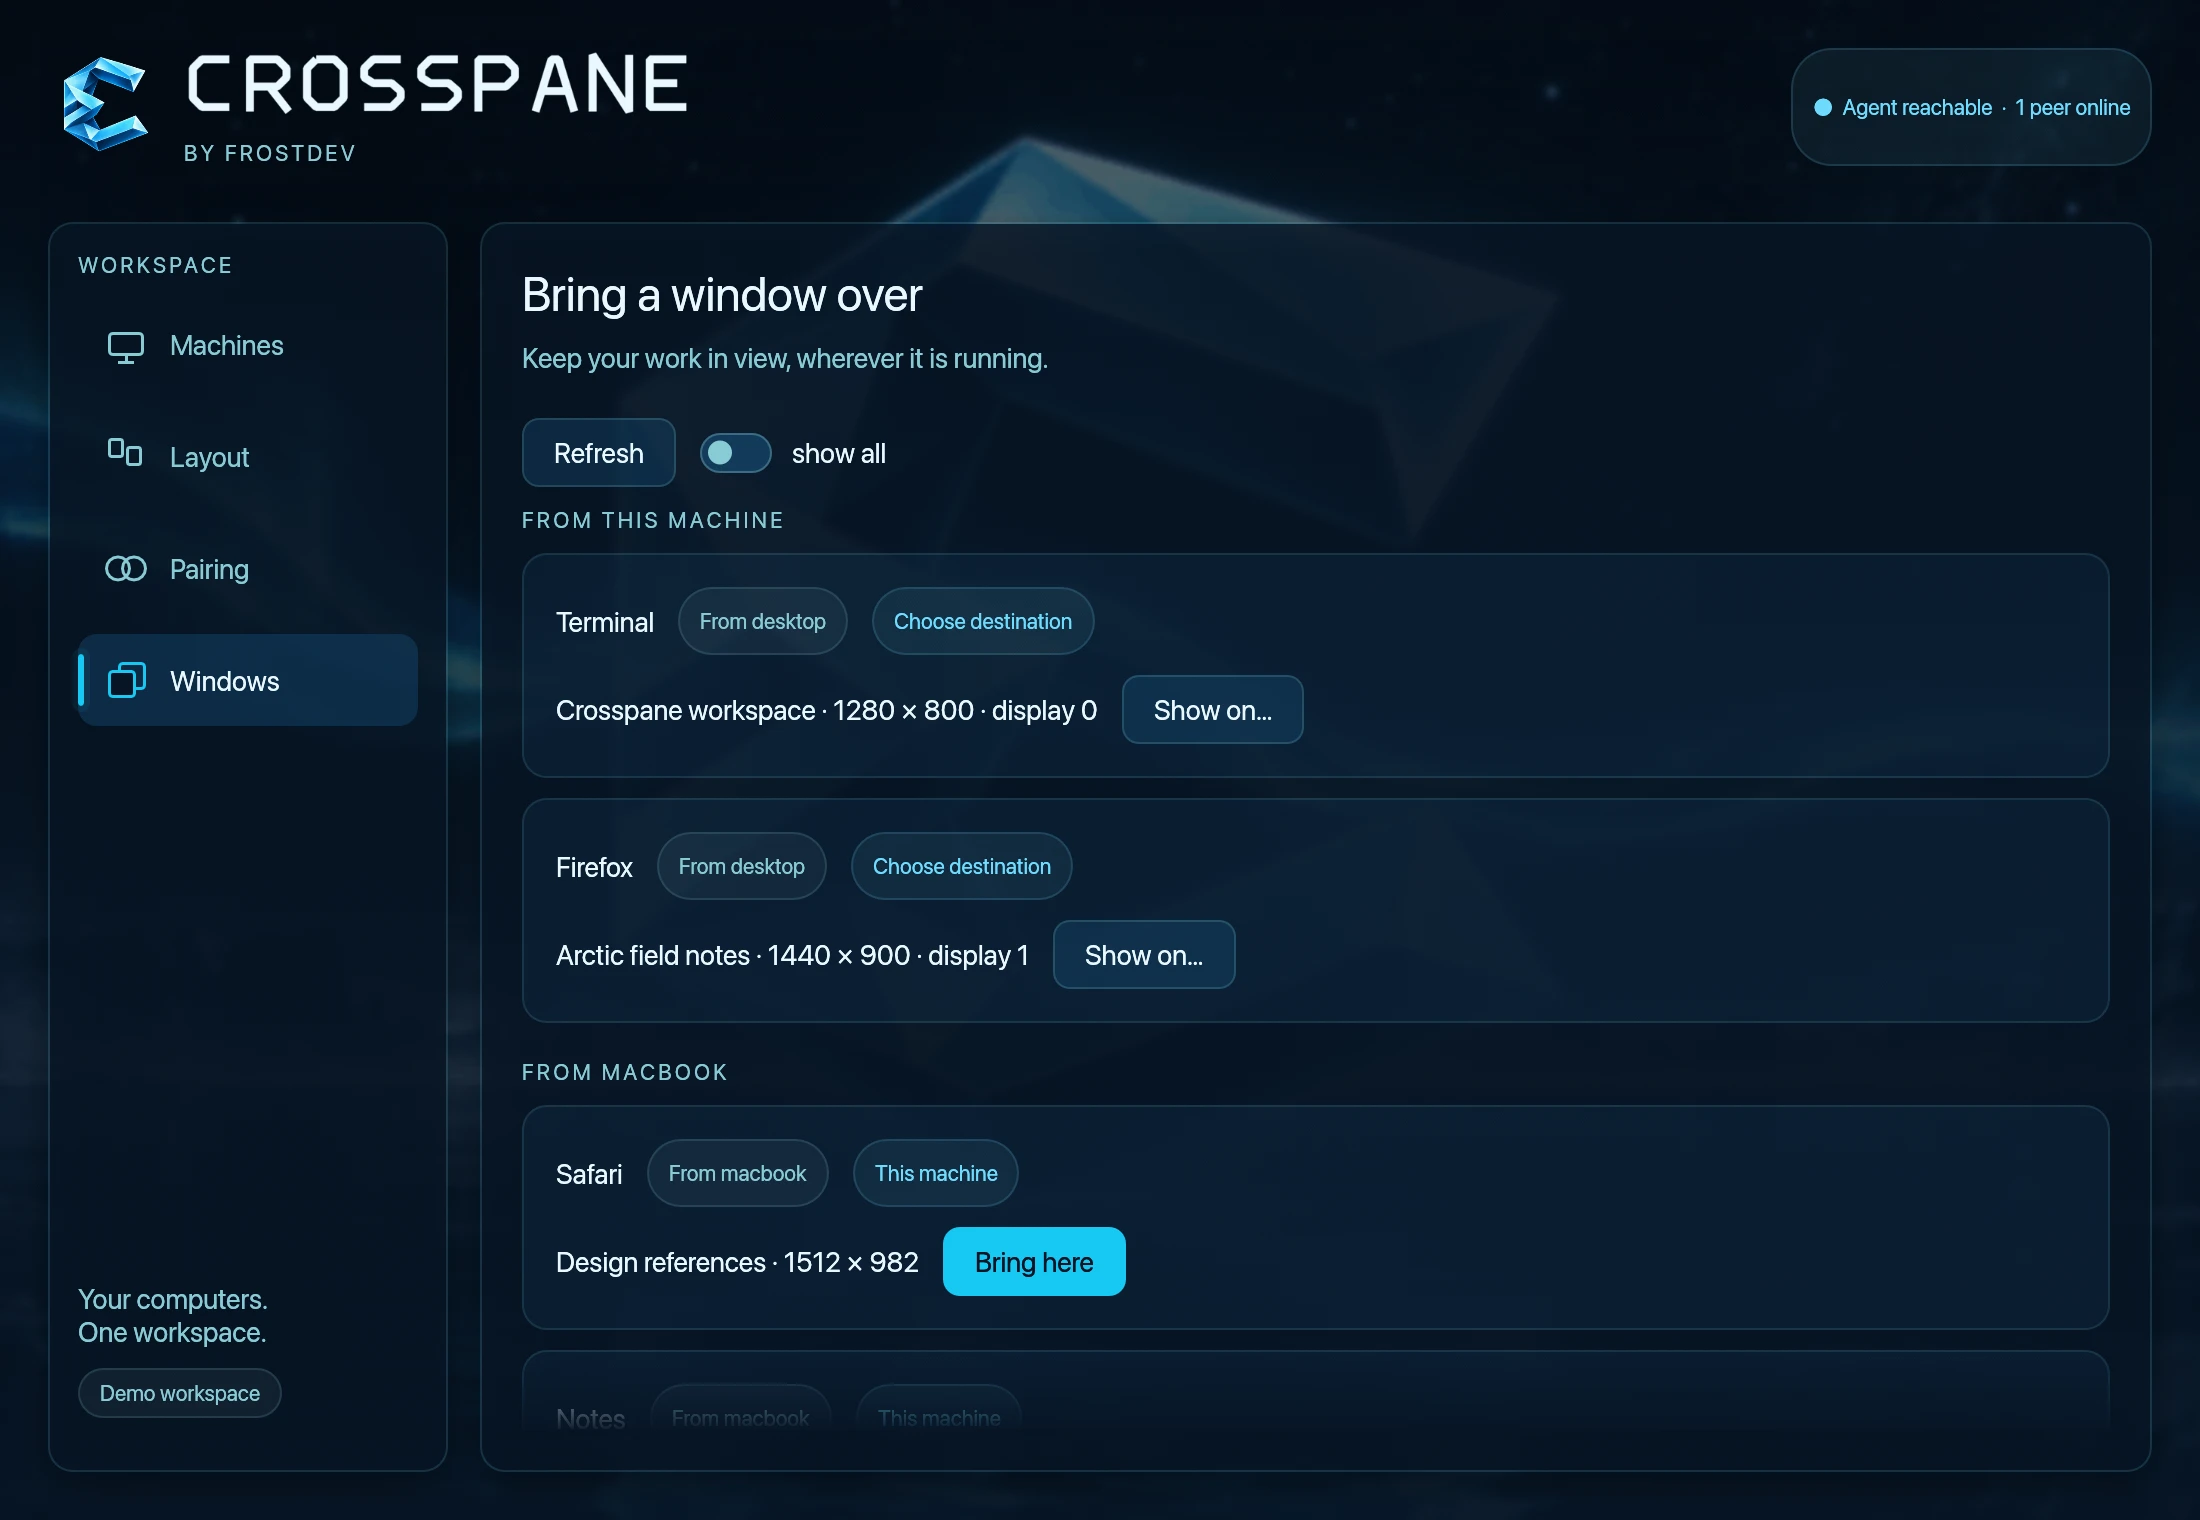Click the Windows stacked-squares icon
Screen dimensions: 2200x1520
tap(127, 680)
